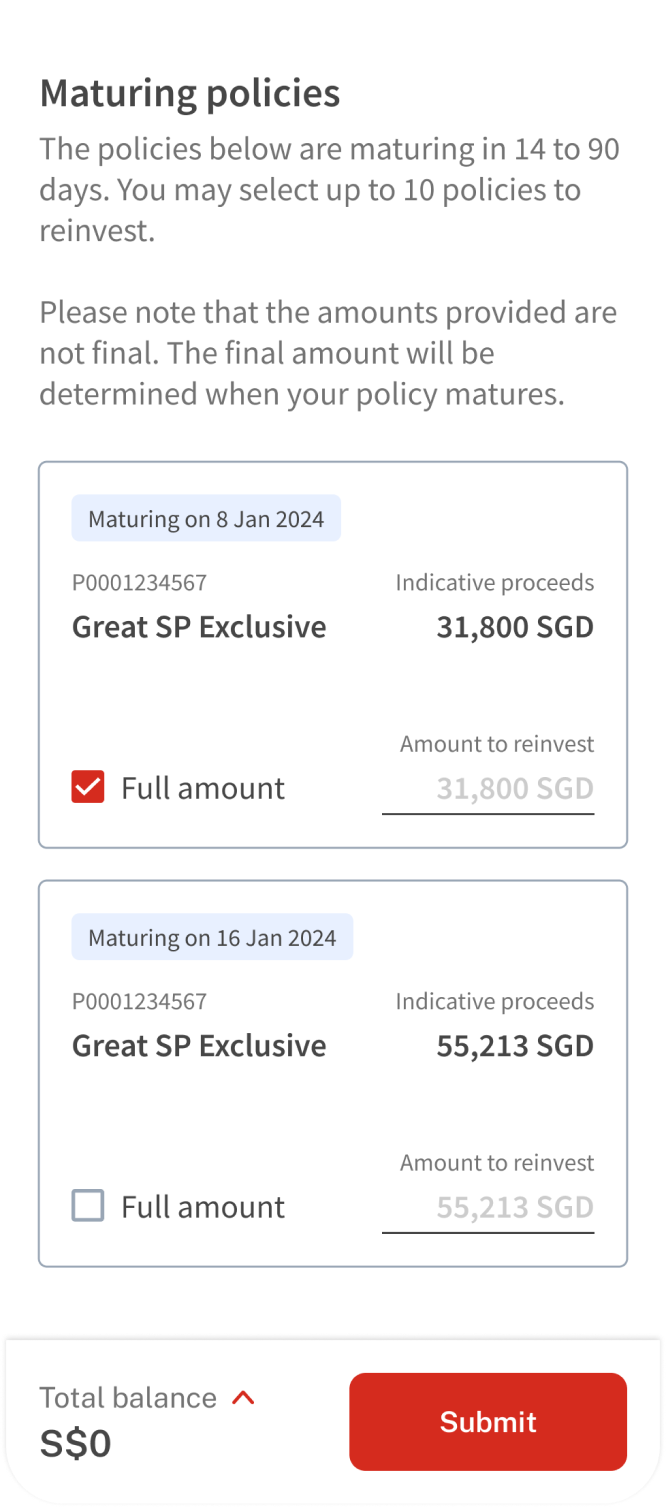This screenshot has width=666, height=1508.
Task: Click policy number in the 8 Jan card
Action: point(139,583)
